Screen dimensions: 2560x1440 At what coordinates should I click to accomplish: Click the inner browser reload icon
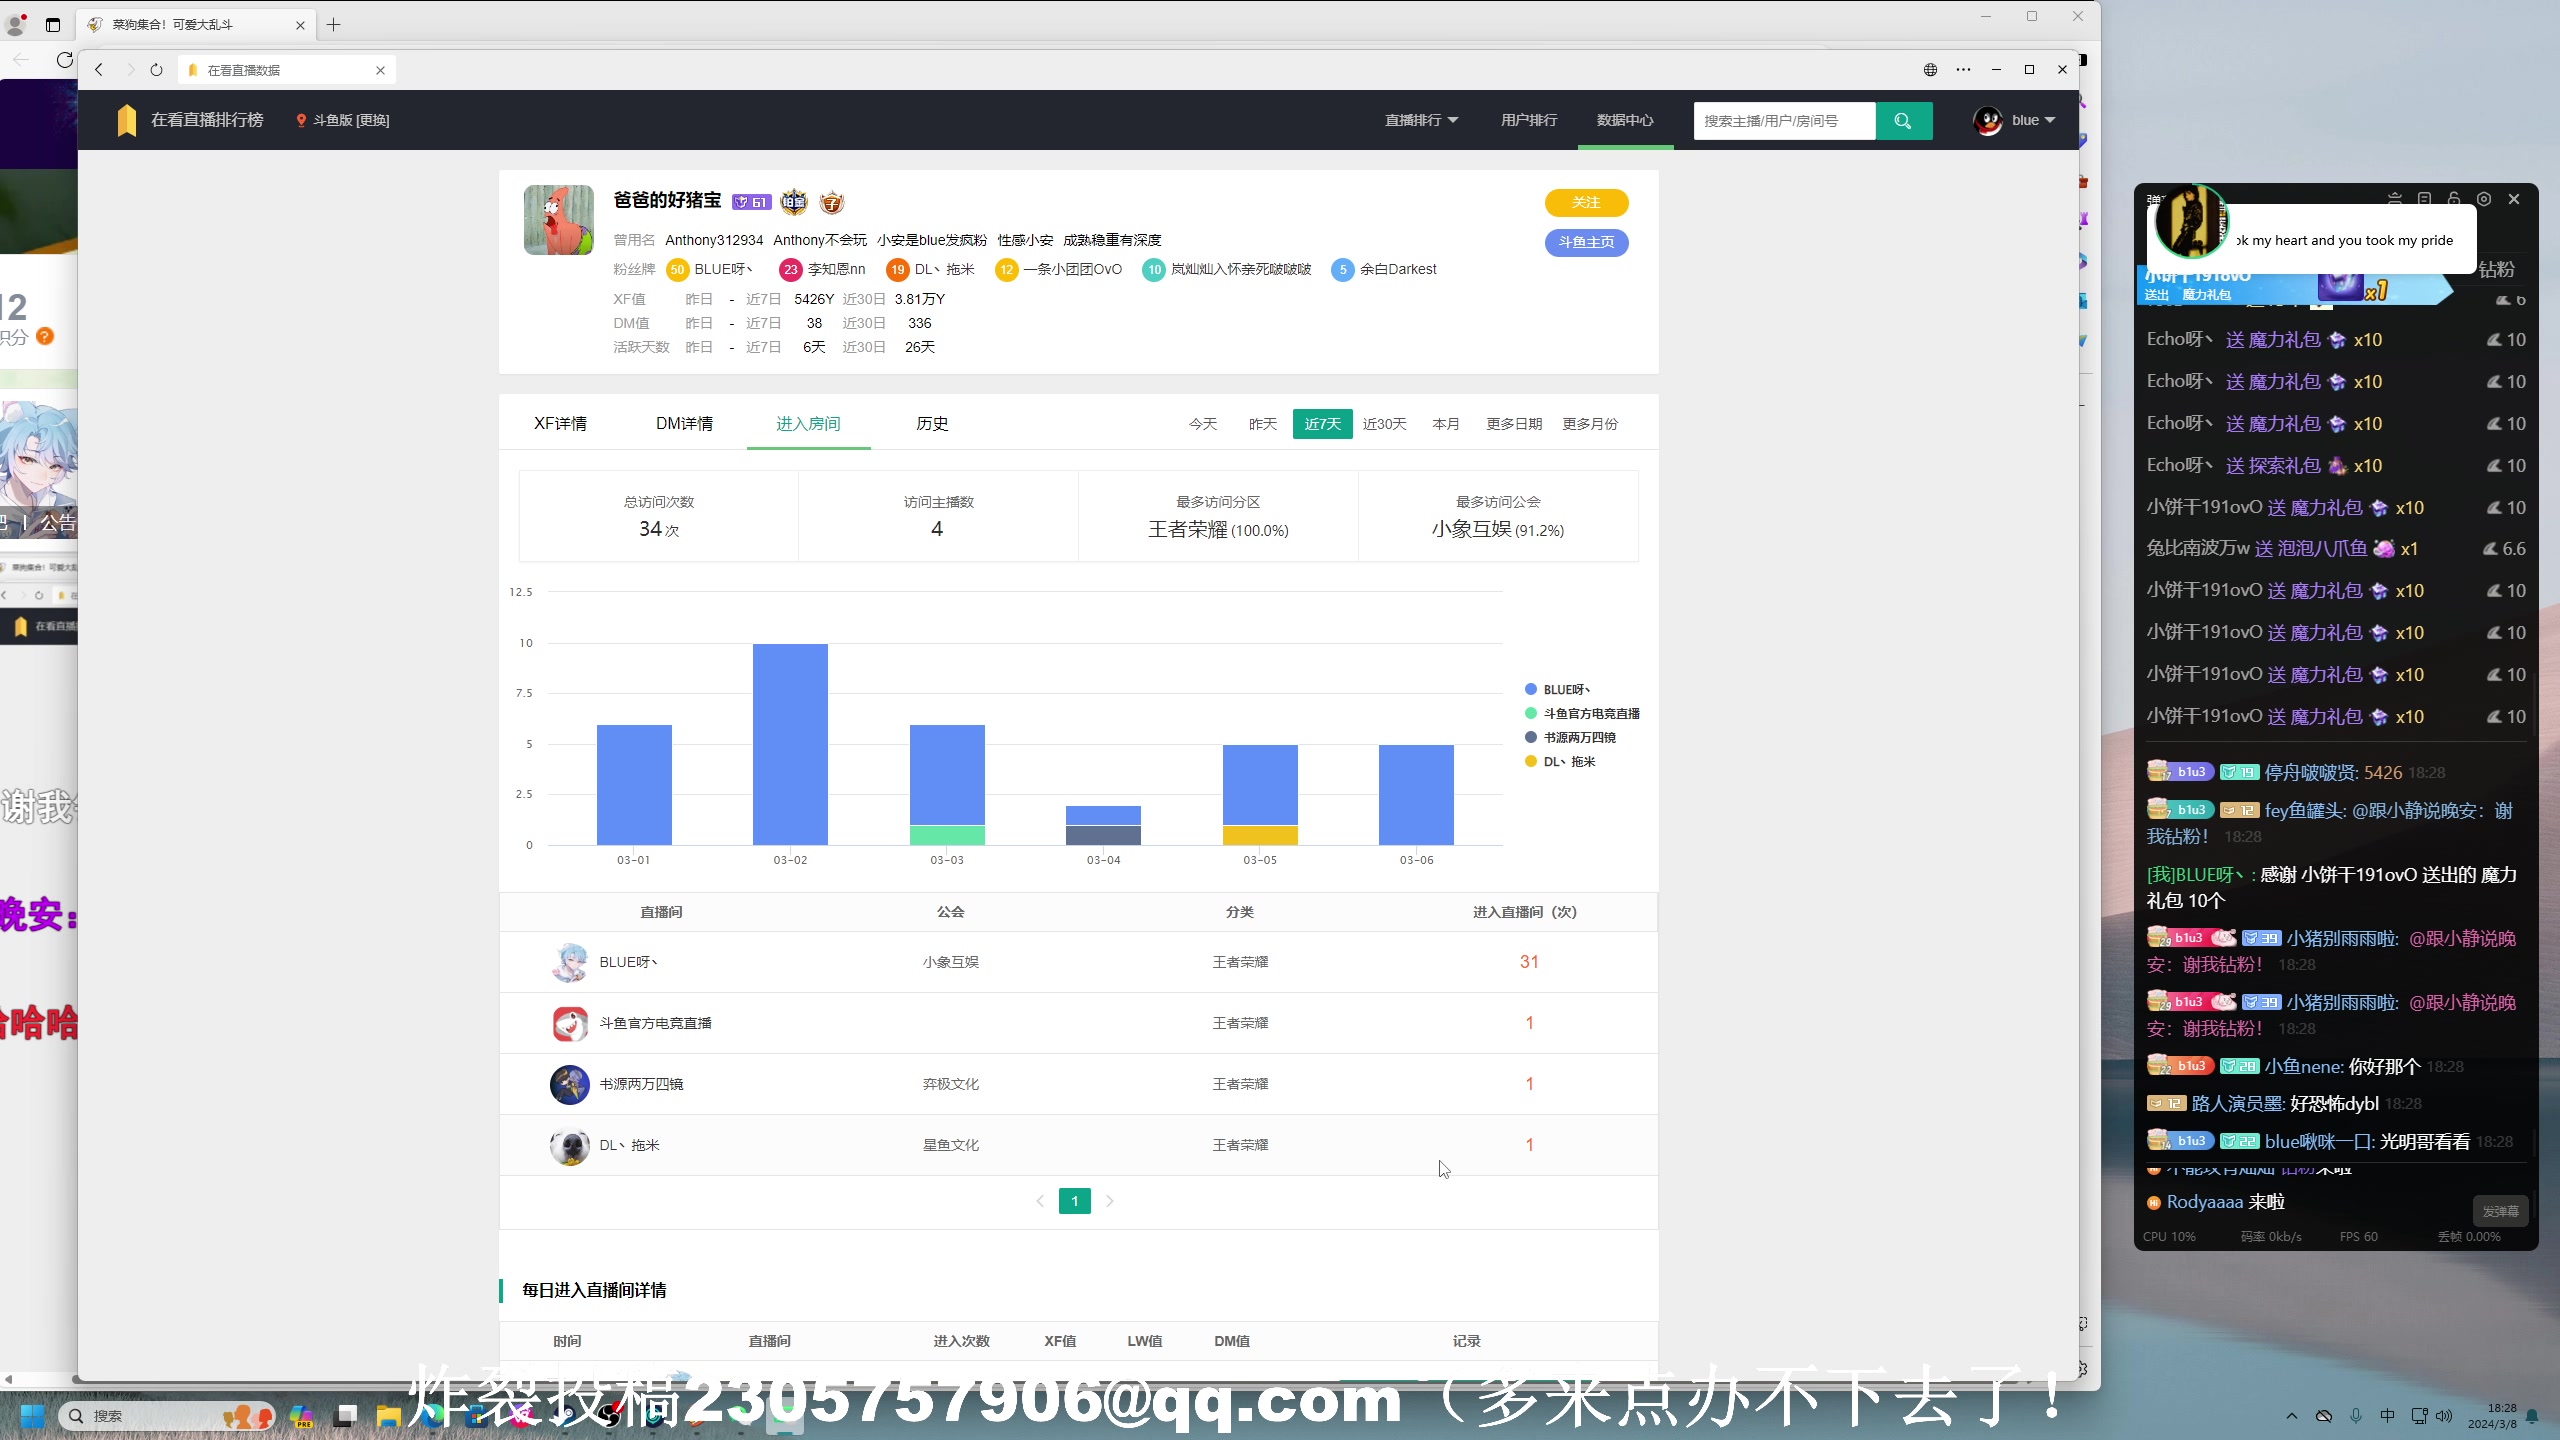tap(156, 70)
